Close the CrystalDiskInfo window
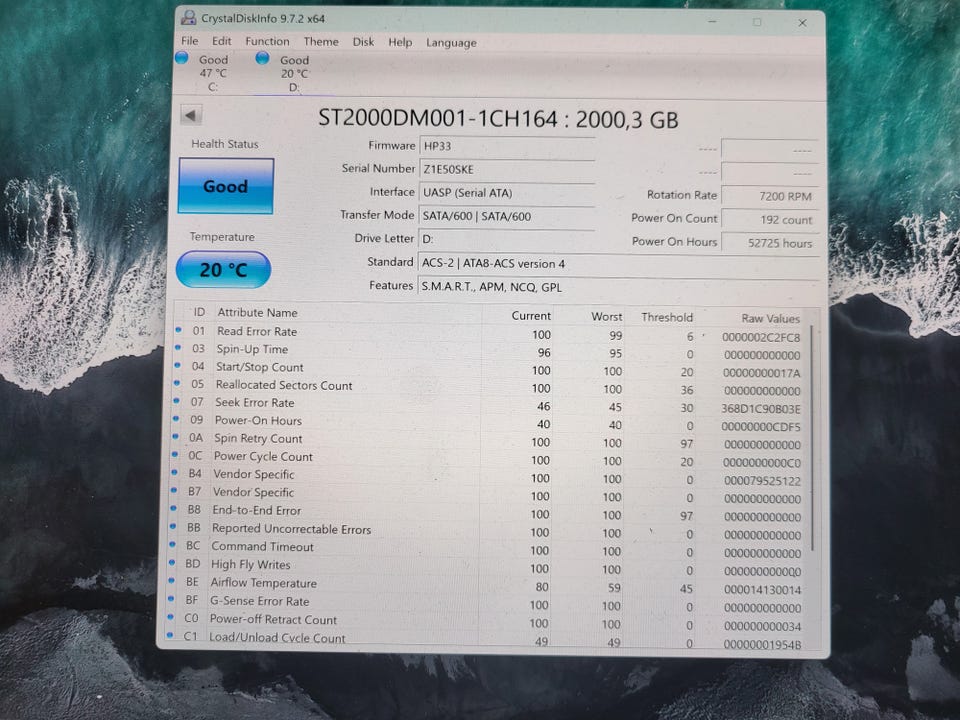Screen dimensions: 960x720 click(802, 23)
